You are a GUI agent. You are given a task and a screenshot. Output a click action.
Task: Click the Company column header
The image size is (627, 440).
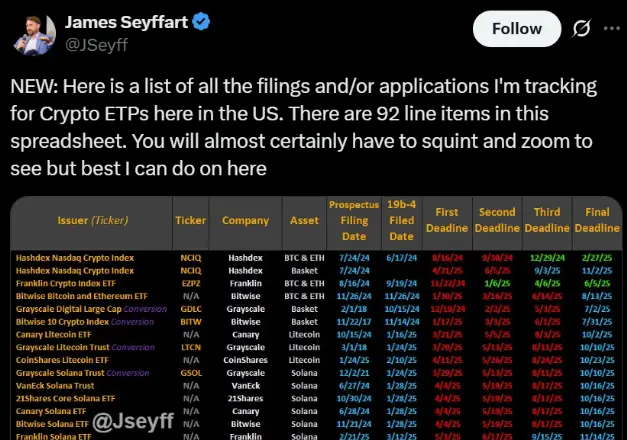point(246,220)
